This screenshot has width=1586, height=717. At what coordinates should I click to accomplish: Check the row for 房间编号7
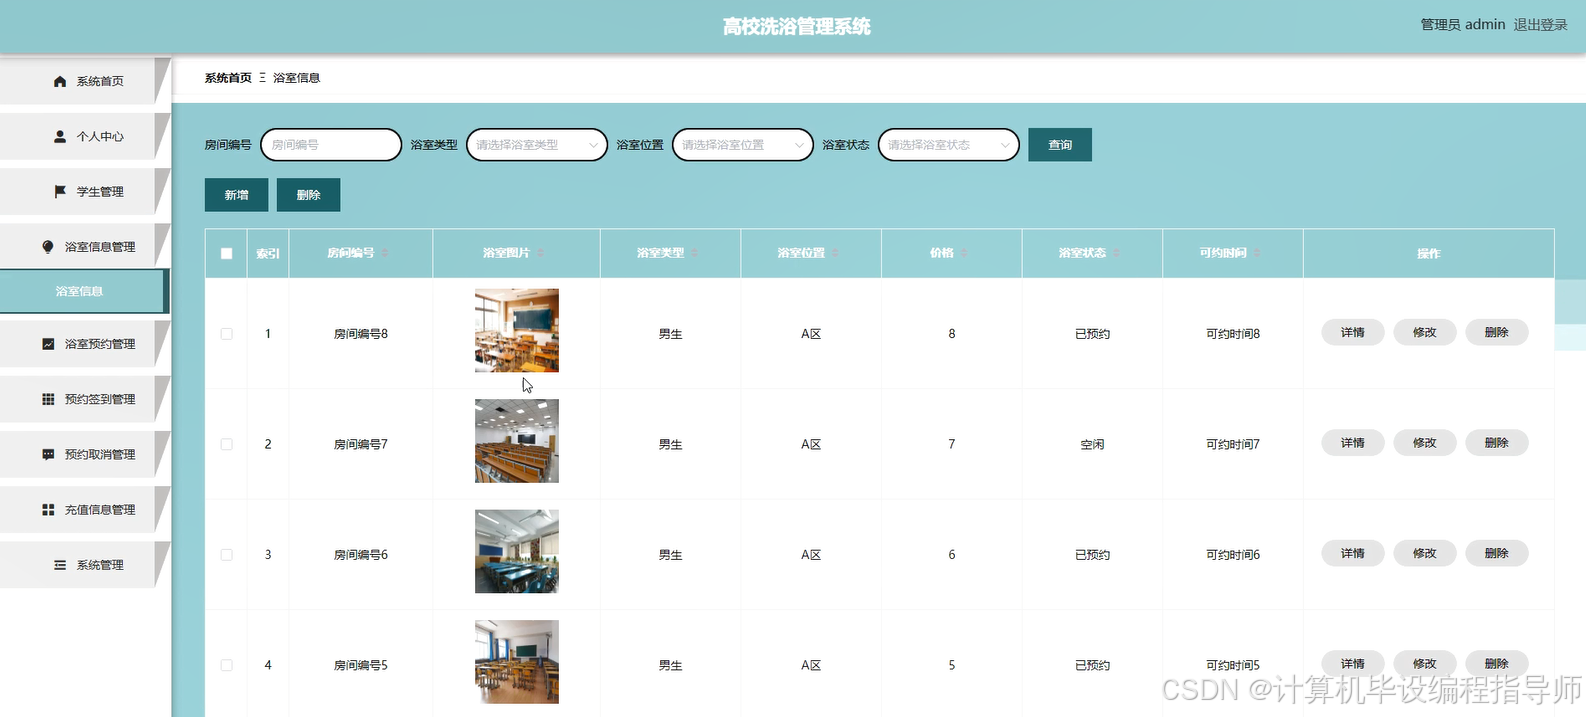click(227, 444)
